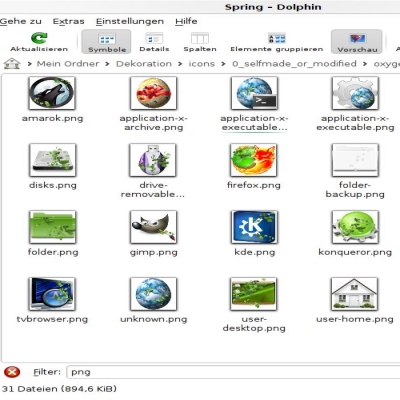Screen dimensions: 400x400
Task: Navigate to 0_selfmade_or_modified in breadcrumb
Action: 294,64
